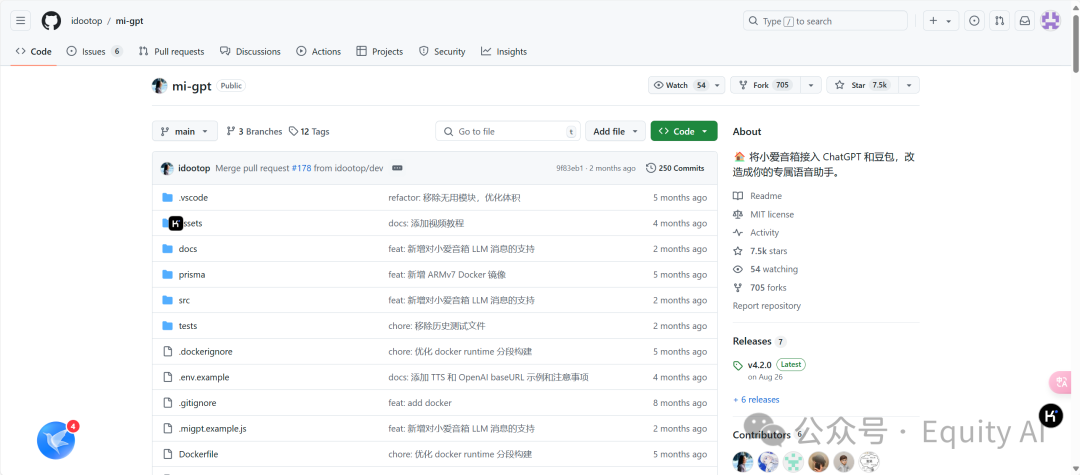Open the pull requests header icon

(1000, 21)
